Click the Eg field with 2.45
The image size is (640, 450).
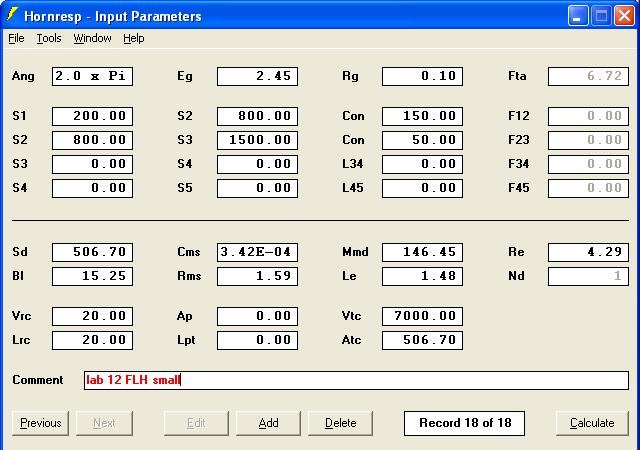point(257,76)
